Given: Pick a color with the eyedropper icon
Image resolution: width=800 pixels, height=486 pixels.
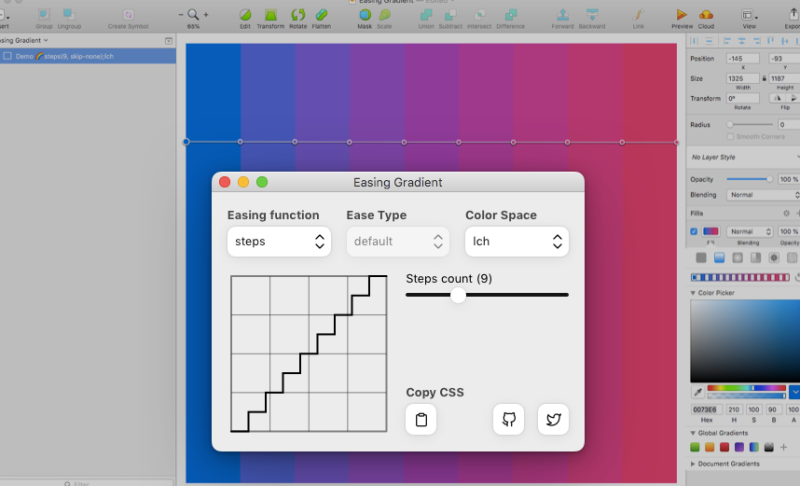Looking at the screenshot, I should point(697,392).
